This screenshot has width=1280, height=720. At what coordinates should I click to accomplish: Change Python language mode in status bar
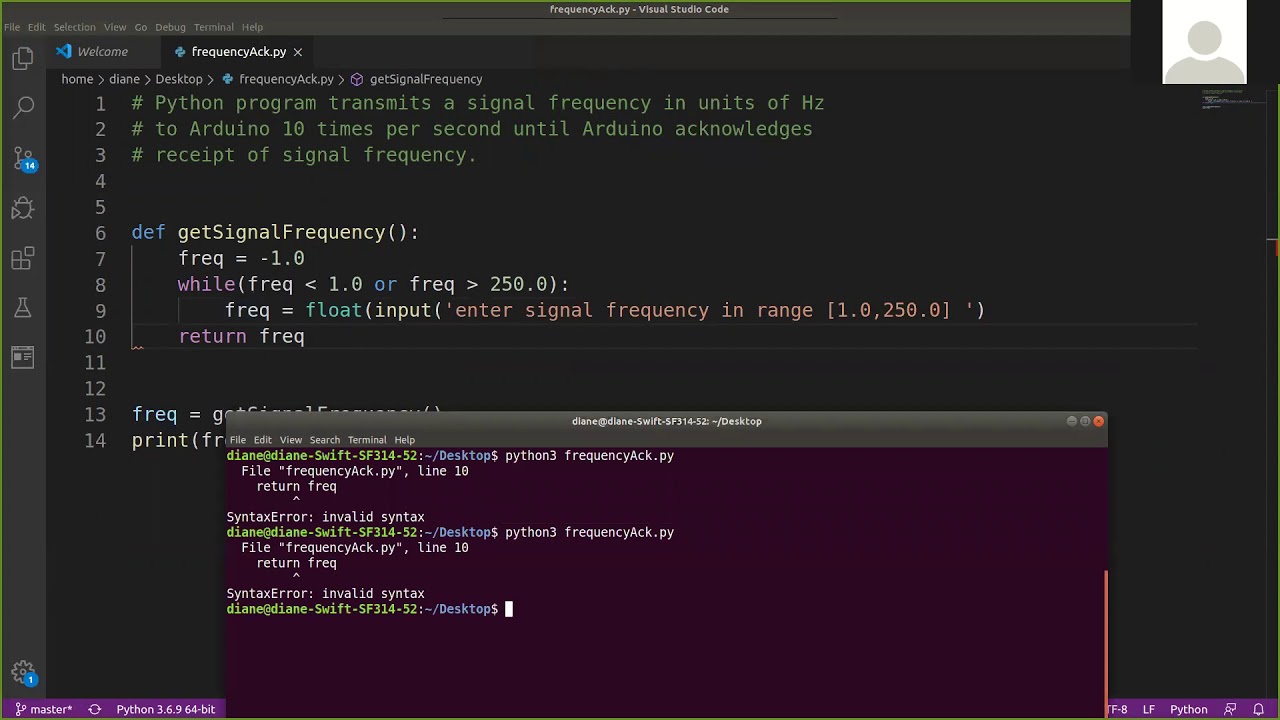point(1189,709)
